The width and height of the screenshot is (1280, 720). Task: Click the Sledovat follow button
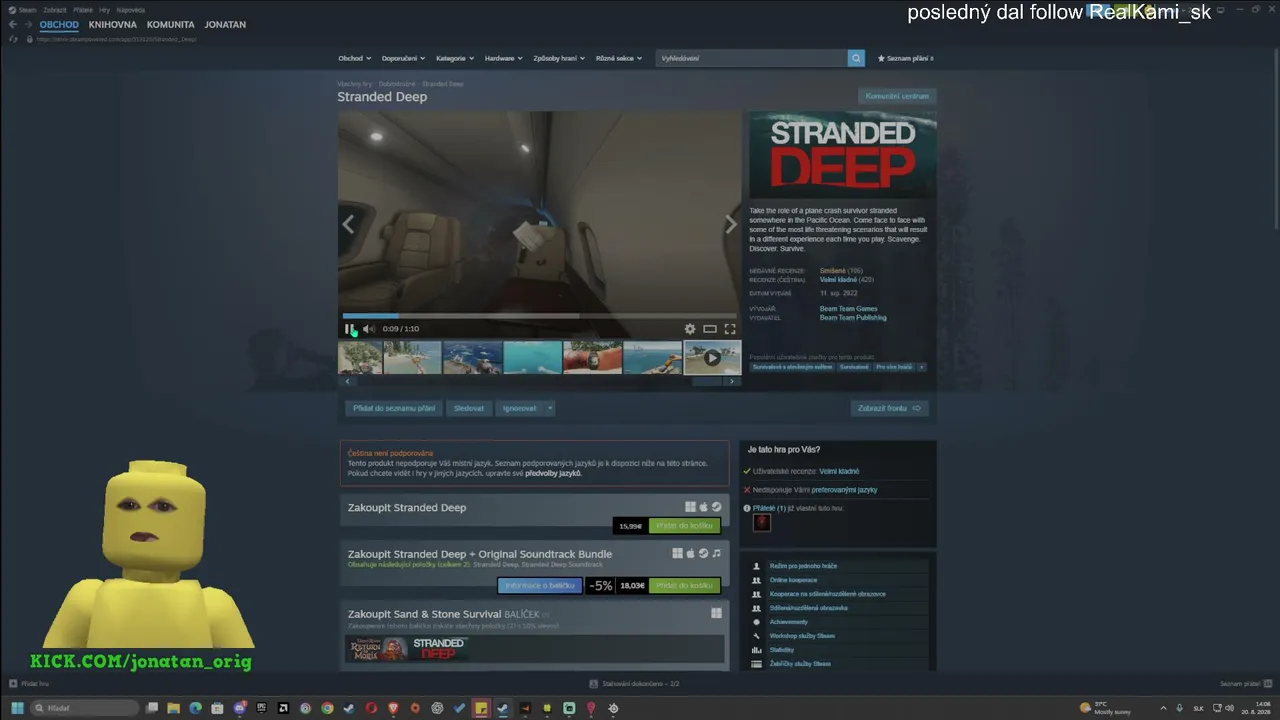click(469, 408)
